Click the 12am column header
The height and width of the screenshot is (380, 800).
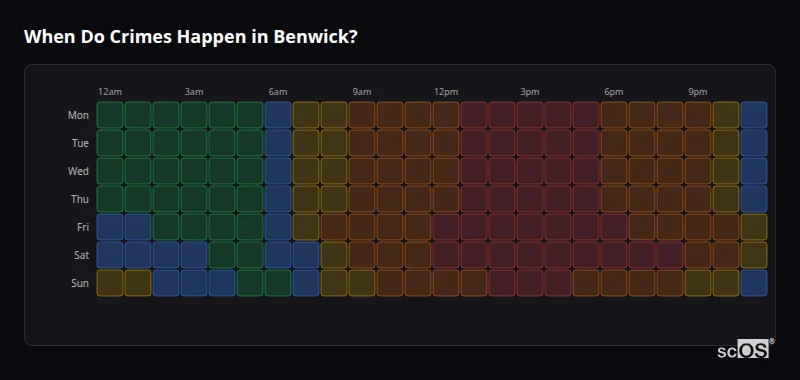pyautogui.click(x=110, y=92)
